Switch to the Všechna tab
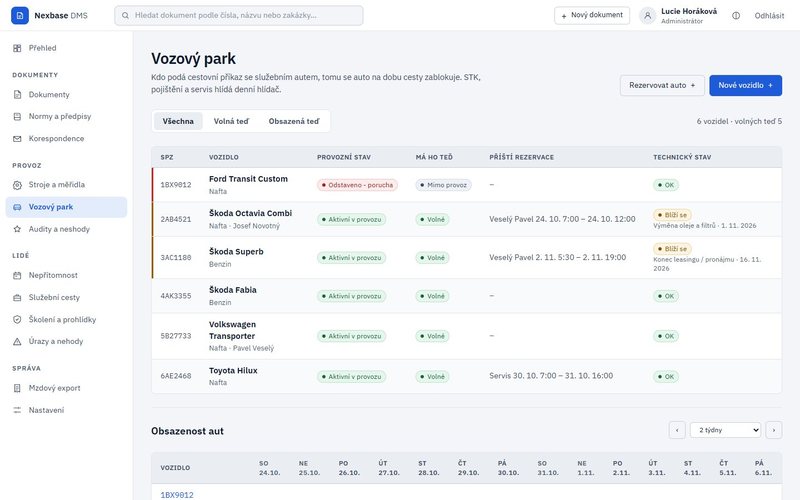This screenshot has height=500, width=800. click(x=178, y=121)
